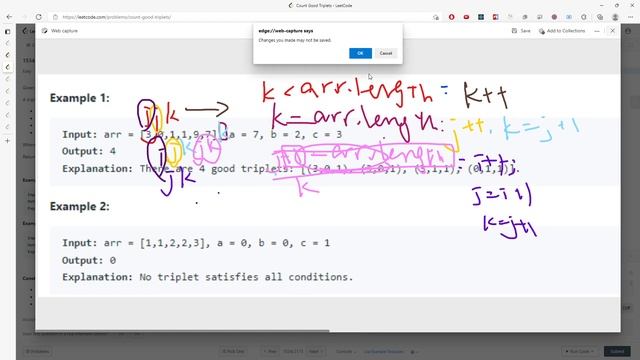
Task: Open the site info padlock icon
Action: coord(55,17)
